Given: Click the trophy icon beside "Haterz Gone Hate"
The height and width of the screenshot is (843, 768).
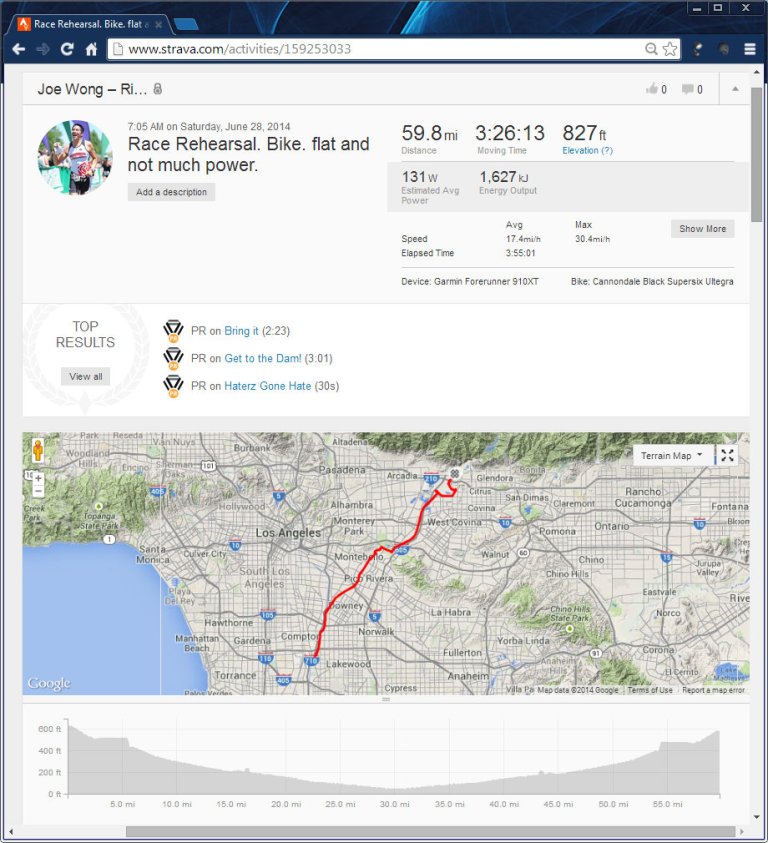Looking at the screenshot, I should point(172,386).
